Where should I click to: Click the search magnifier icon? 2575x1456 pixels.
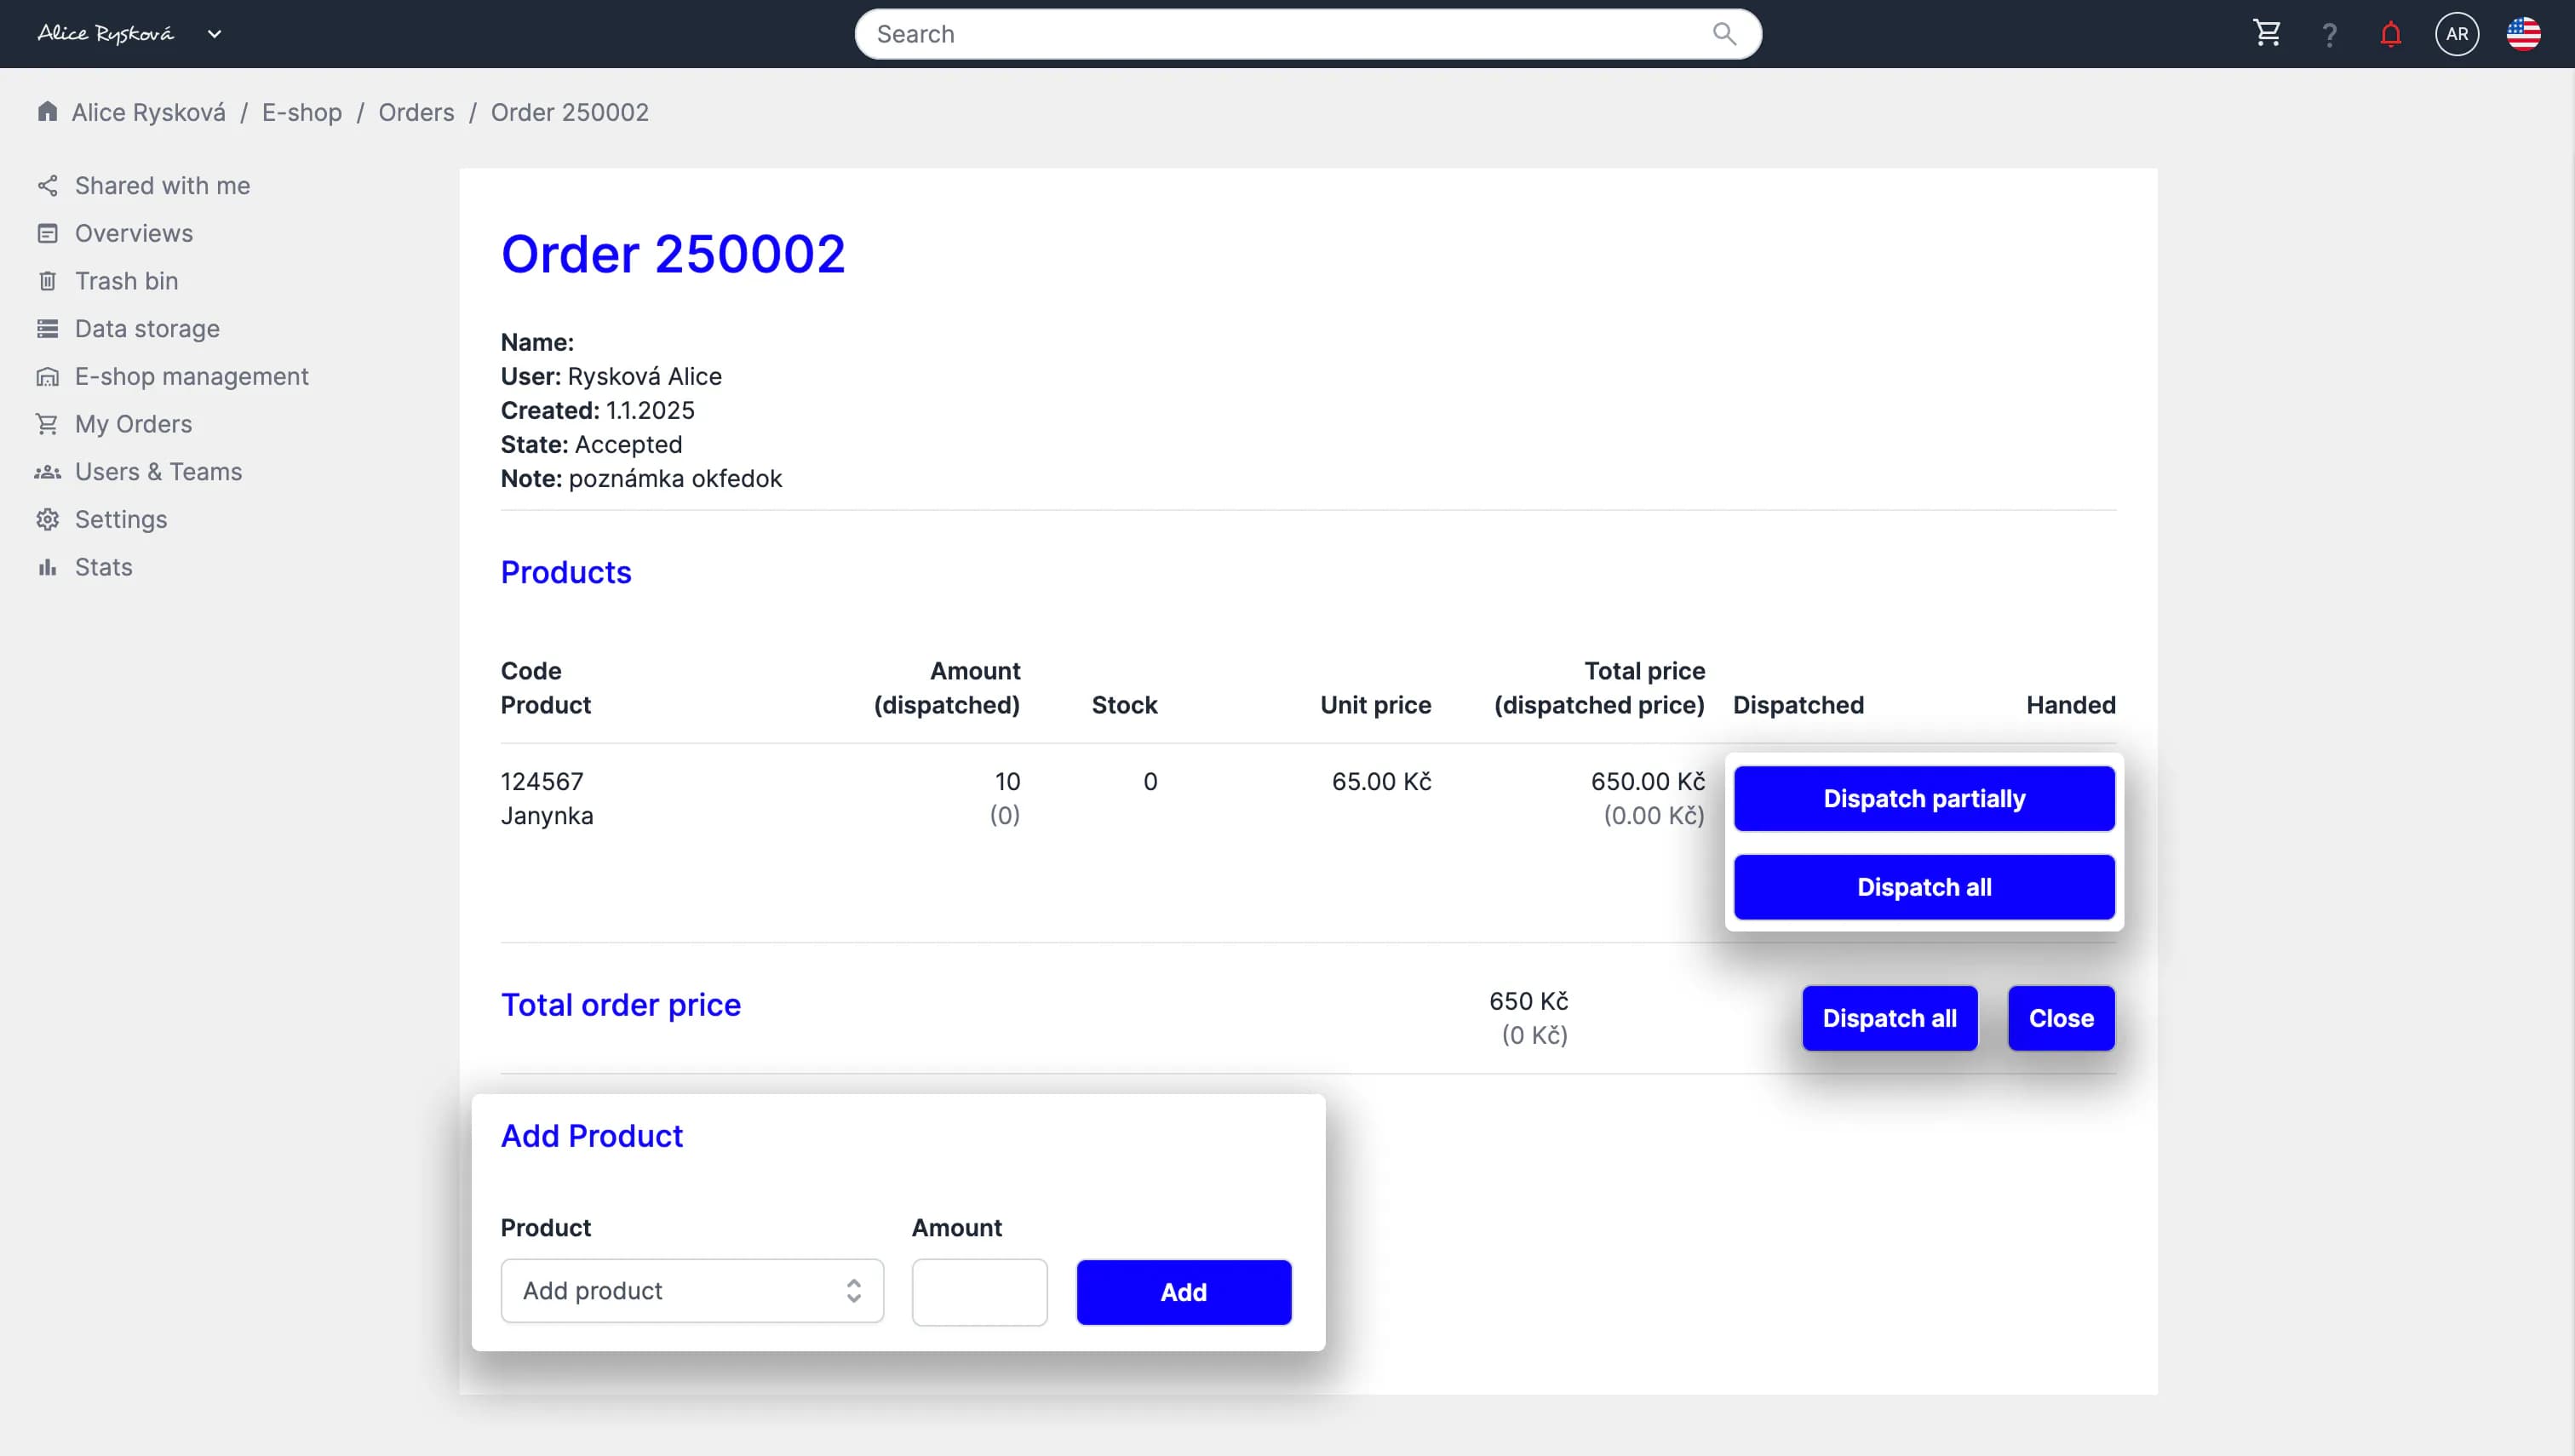pos(1723,34)
